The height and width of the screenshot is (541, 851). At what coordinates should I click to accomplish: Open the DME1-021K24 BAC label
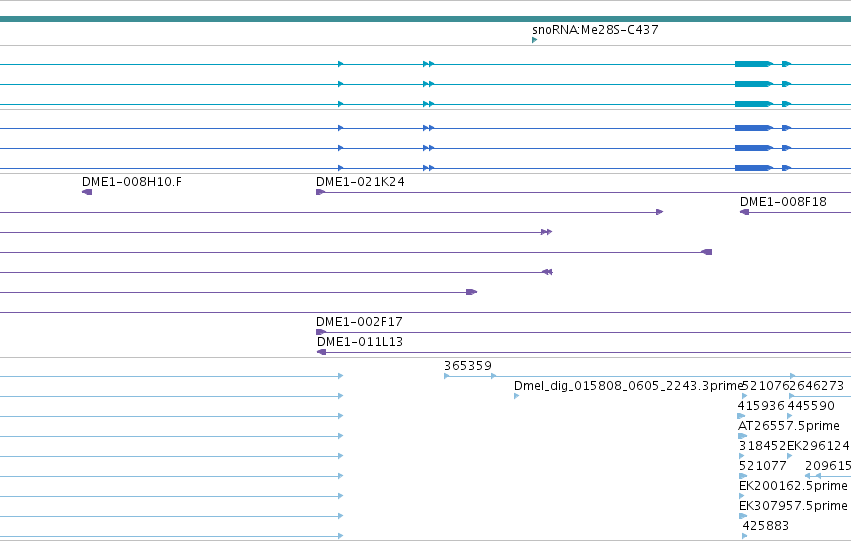pyautogui.click(x=360, y=182)
